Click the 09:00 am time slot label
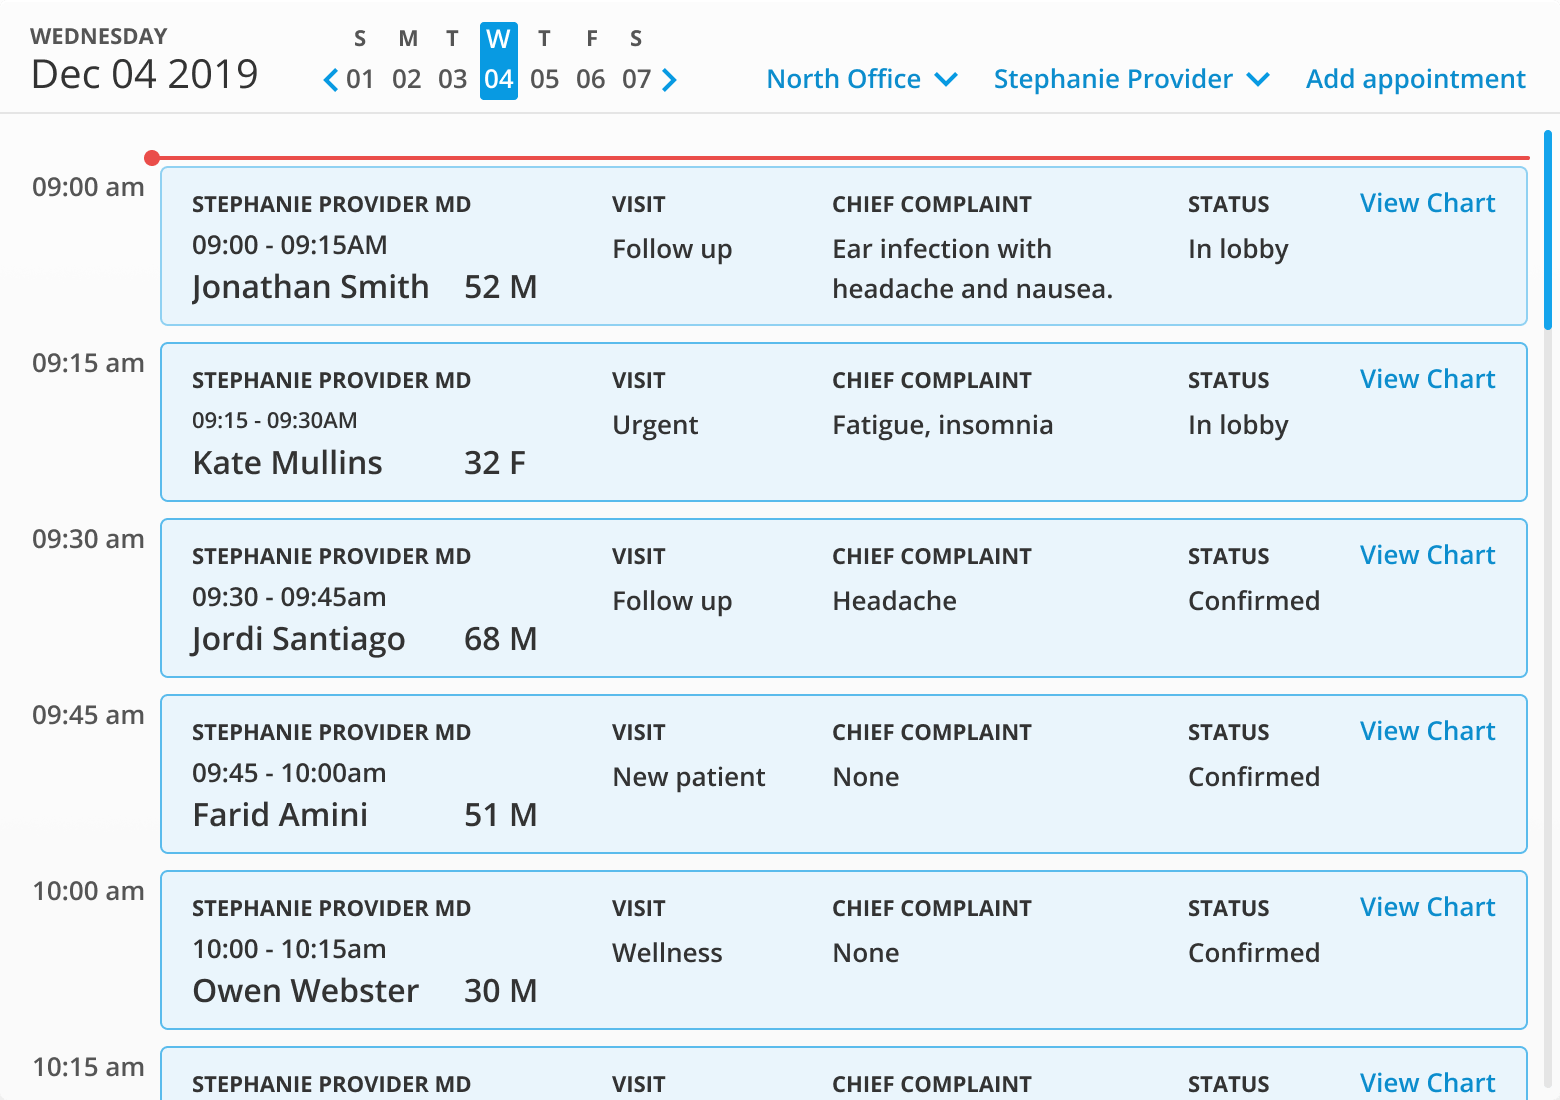This screenshot has width=1560, height=1100. click(88, 187)
